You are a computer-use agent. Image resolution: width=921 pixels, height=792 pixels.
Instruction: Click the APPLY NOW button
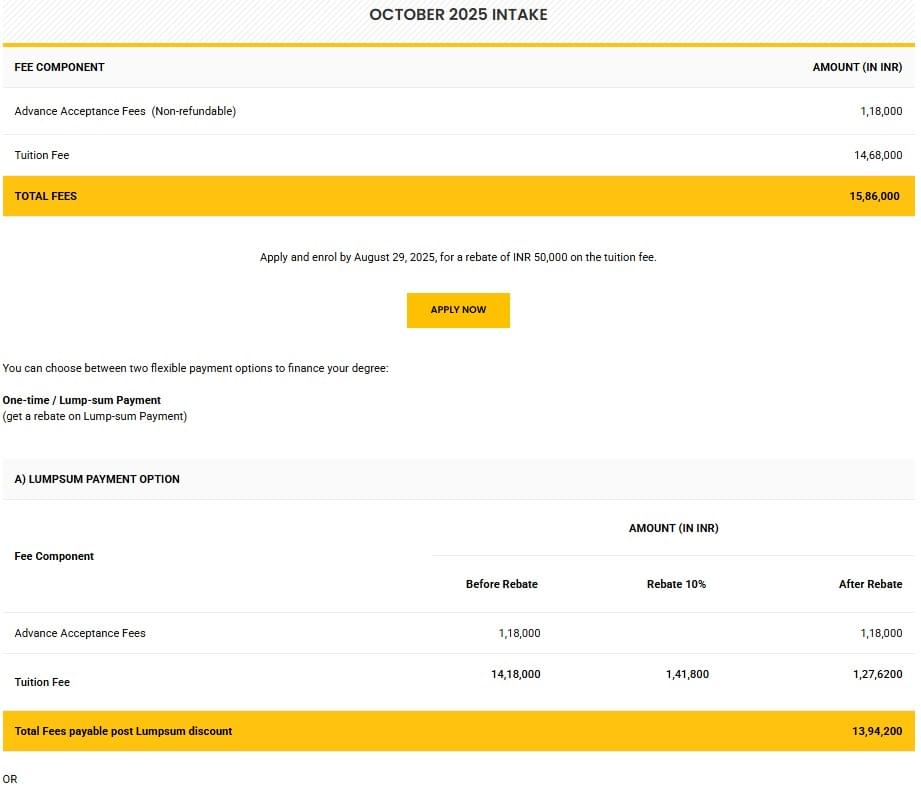[x=458, y=310]
